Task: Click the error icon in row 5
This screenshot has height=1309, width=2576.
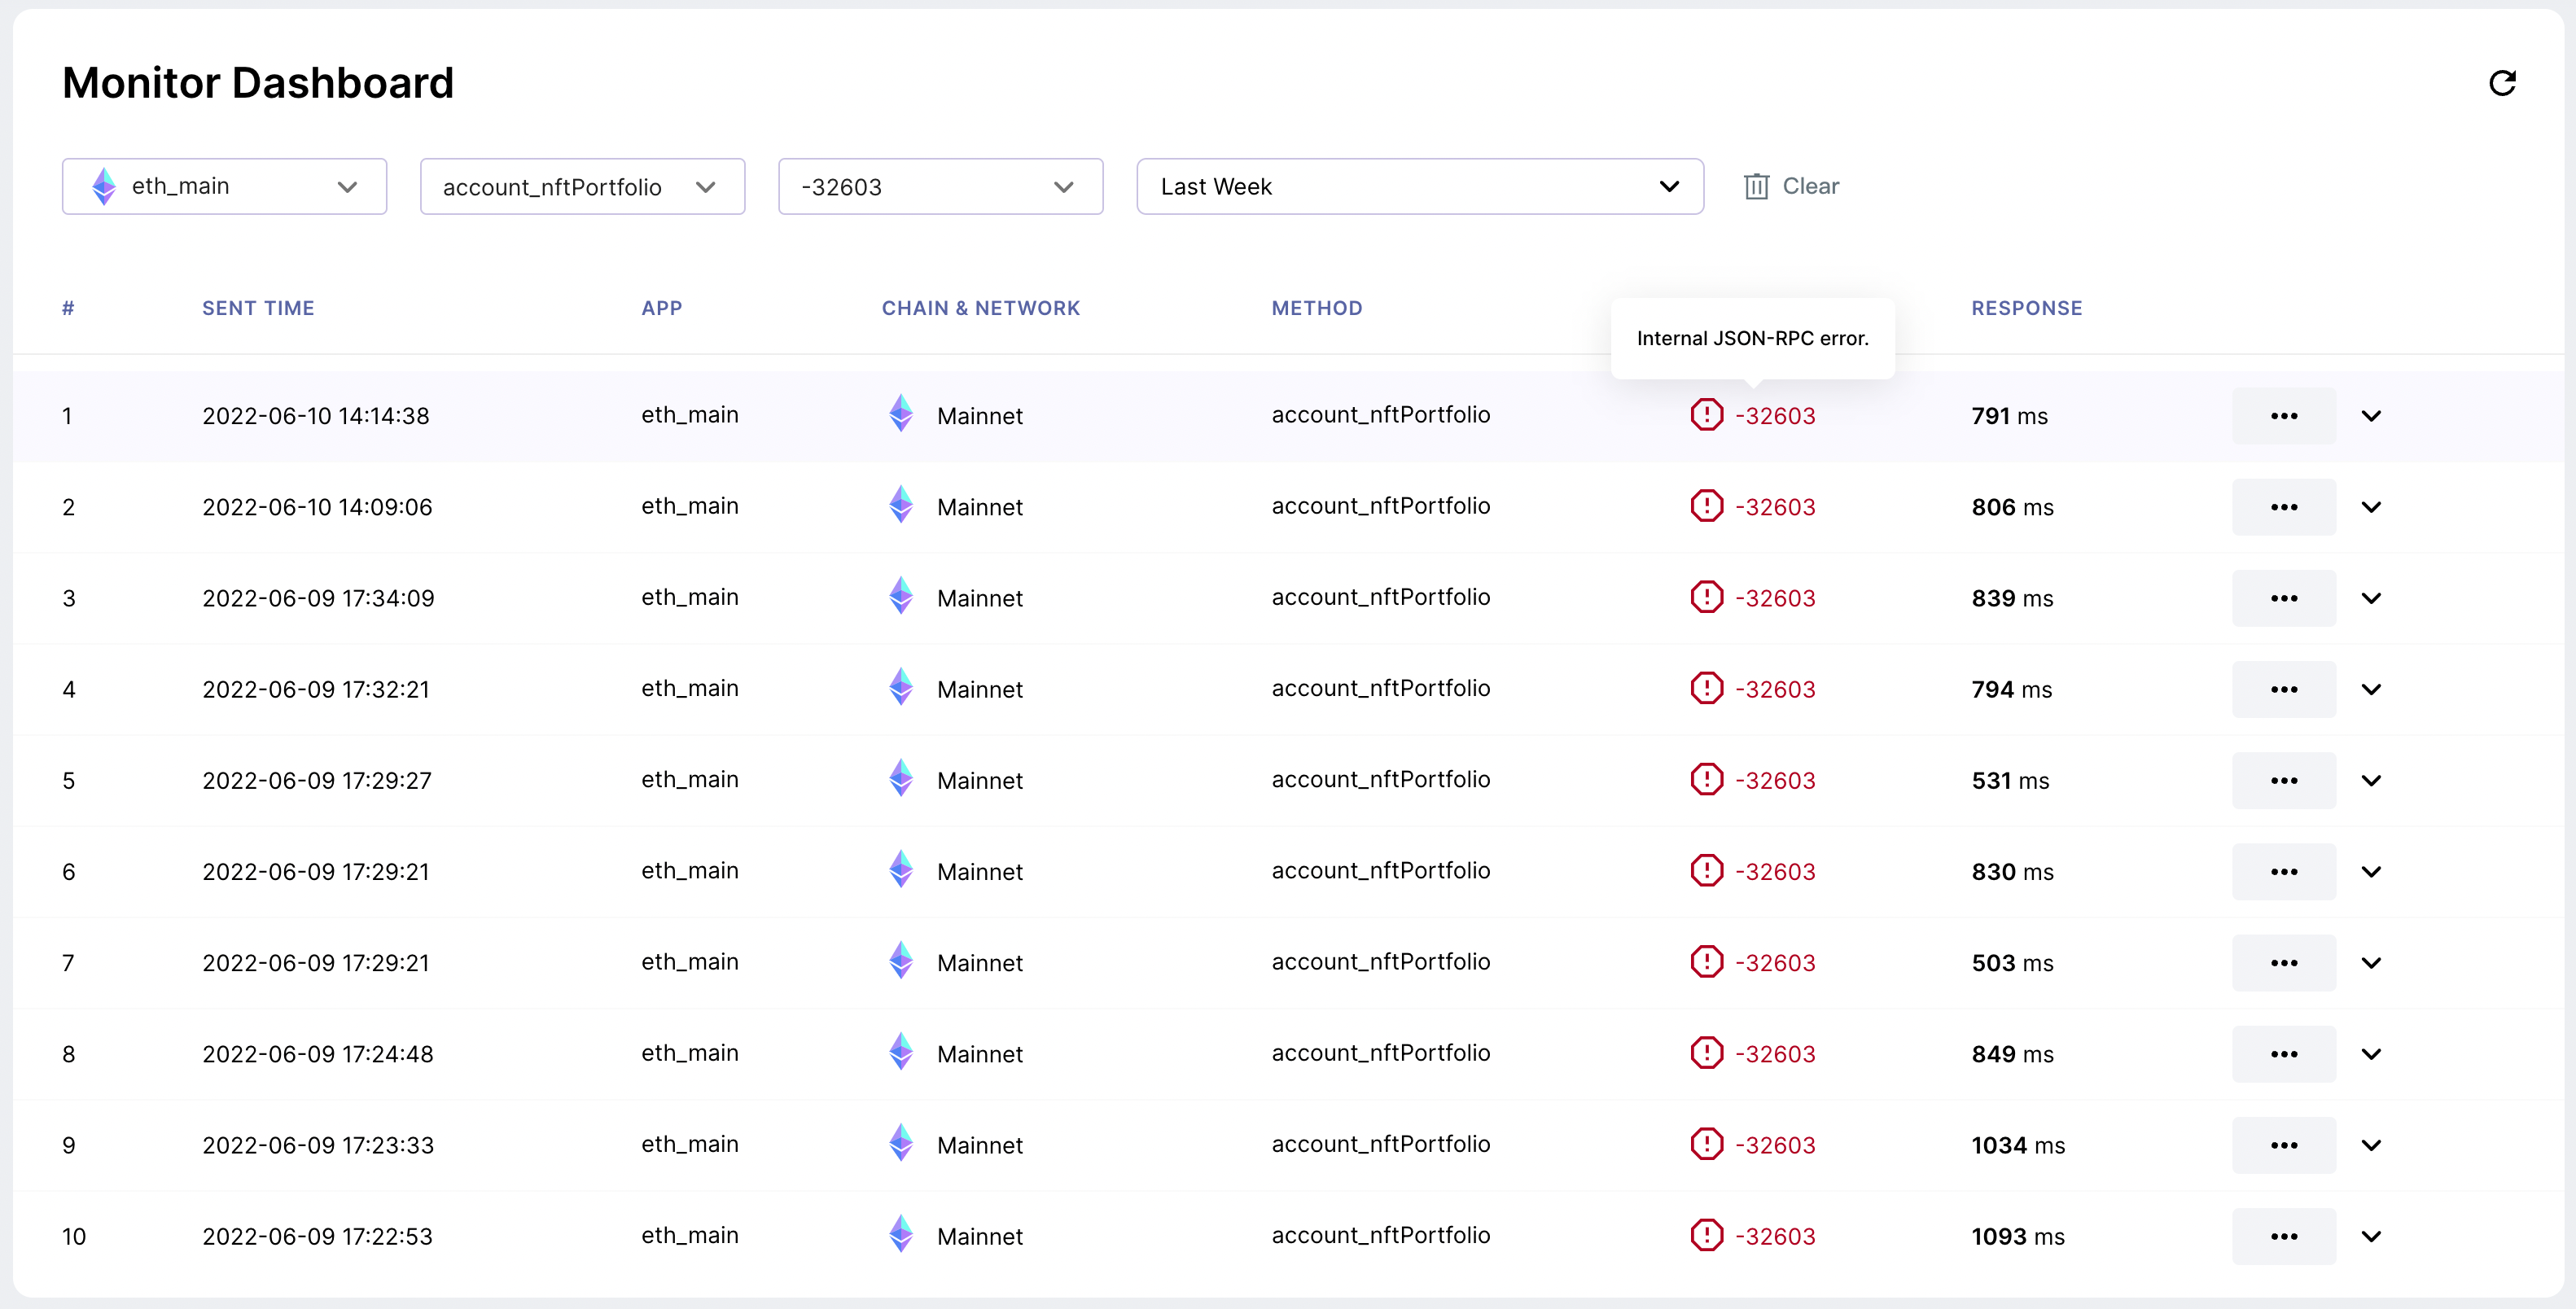Action: (1706, 778)
